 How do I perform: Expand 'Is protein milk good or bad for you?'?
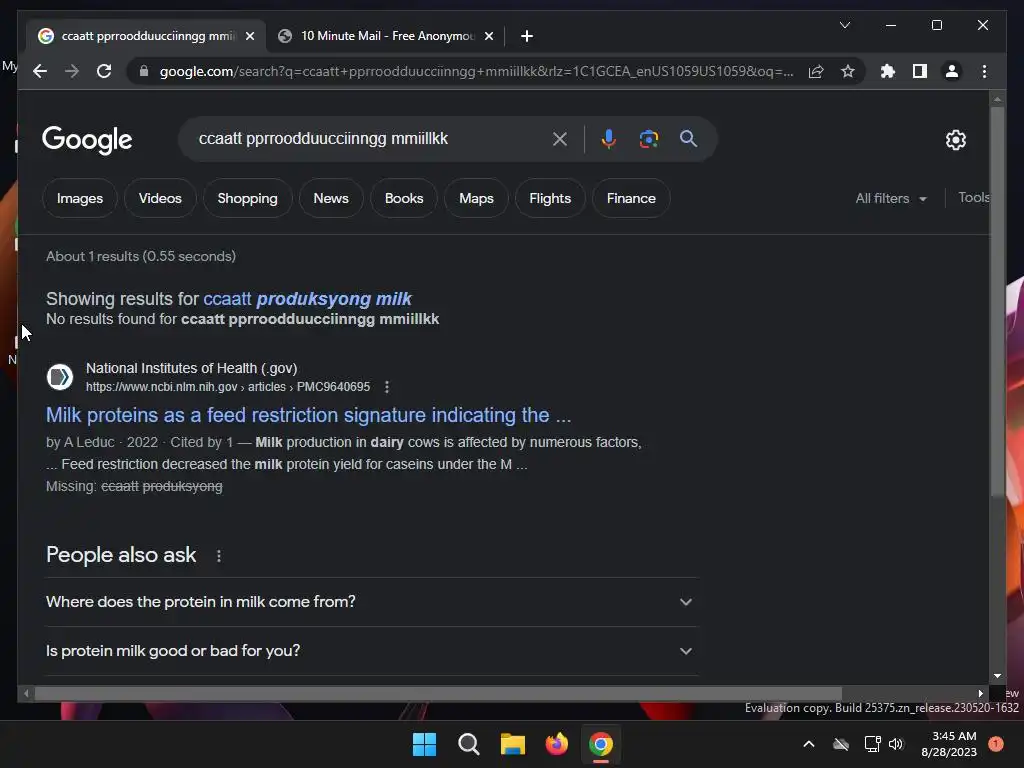371,651
